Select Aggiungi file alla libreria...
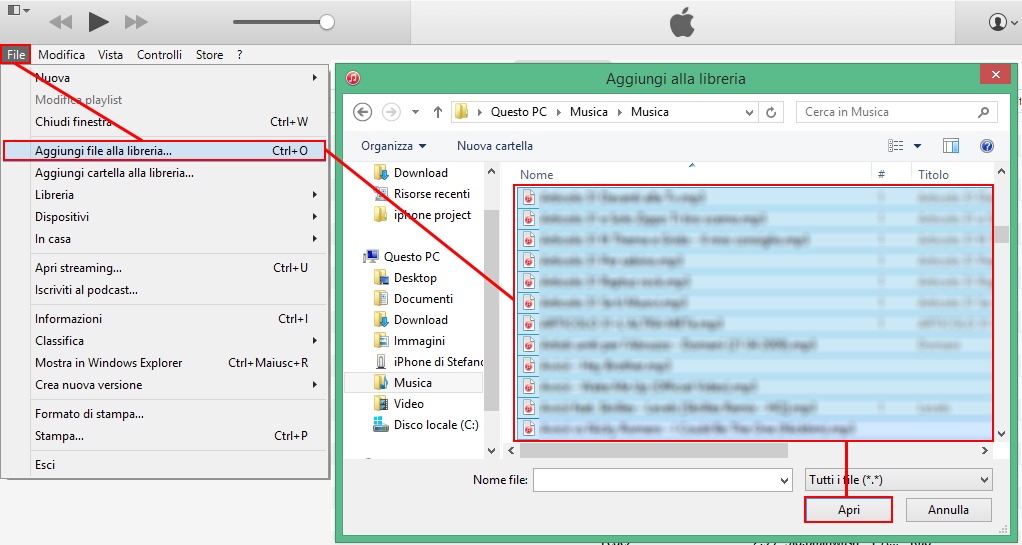 click(164, 151)
